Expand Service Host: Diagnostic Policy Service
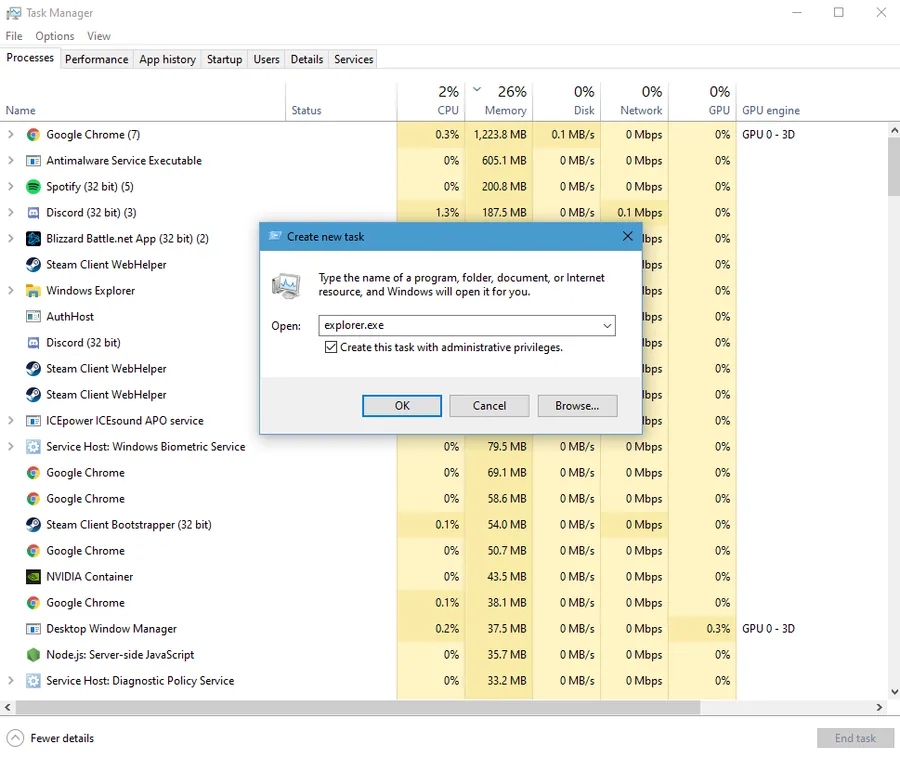 click(x=10, y=681)
